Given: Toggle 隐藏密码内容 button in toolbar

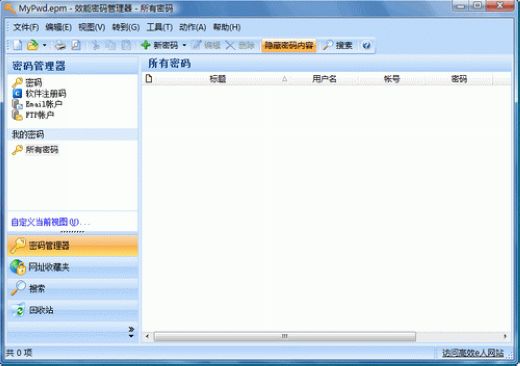Looking at the screenshot, I should pyautogui.click(x=289, y=45).
